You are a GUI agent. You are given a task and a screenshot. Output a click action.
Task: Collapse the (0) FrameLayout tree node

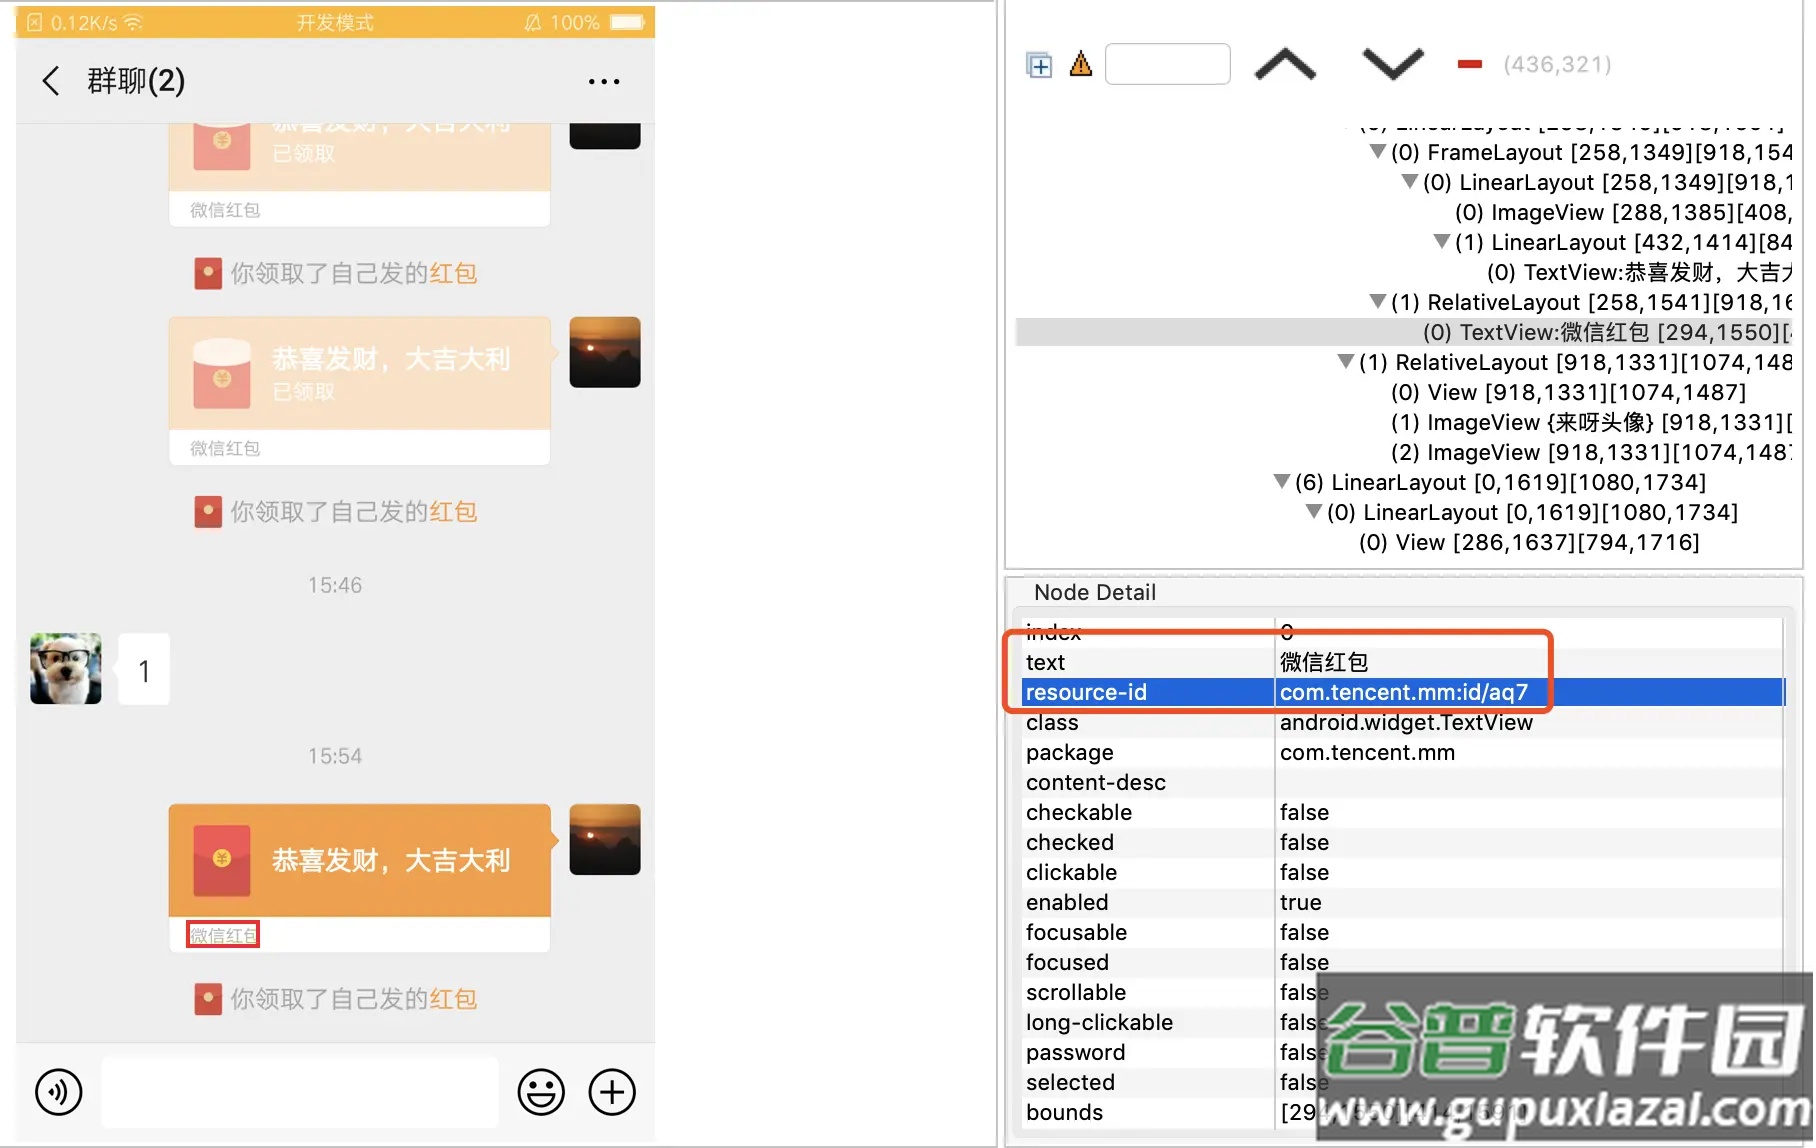tap(1377, 152)
